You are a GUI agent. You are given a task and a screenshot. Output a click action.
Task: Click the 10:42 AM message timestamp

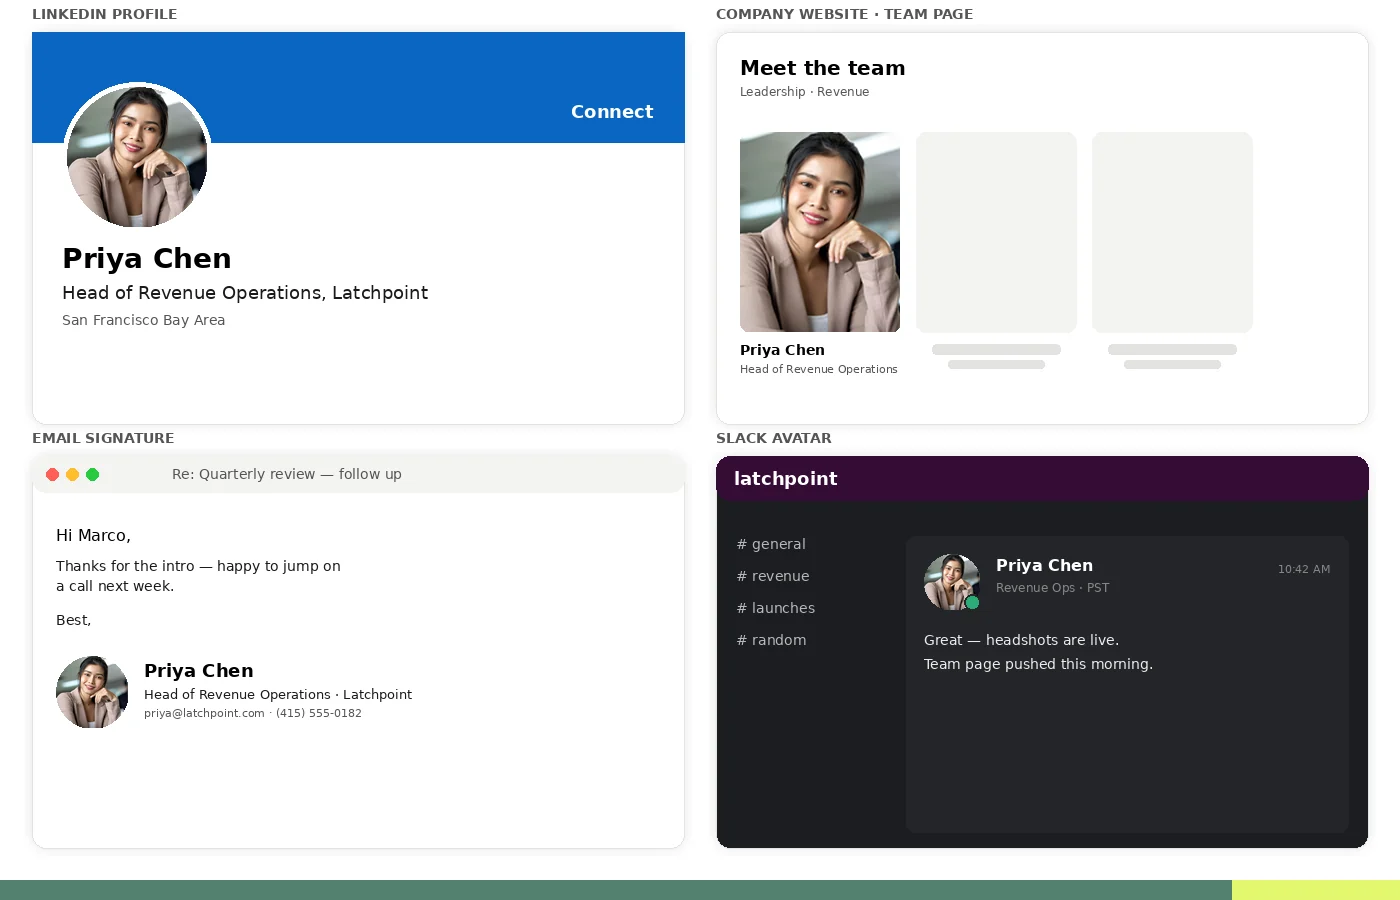[1304, 569]
